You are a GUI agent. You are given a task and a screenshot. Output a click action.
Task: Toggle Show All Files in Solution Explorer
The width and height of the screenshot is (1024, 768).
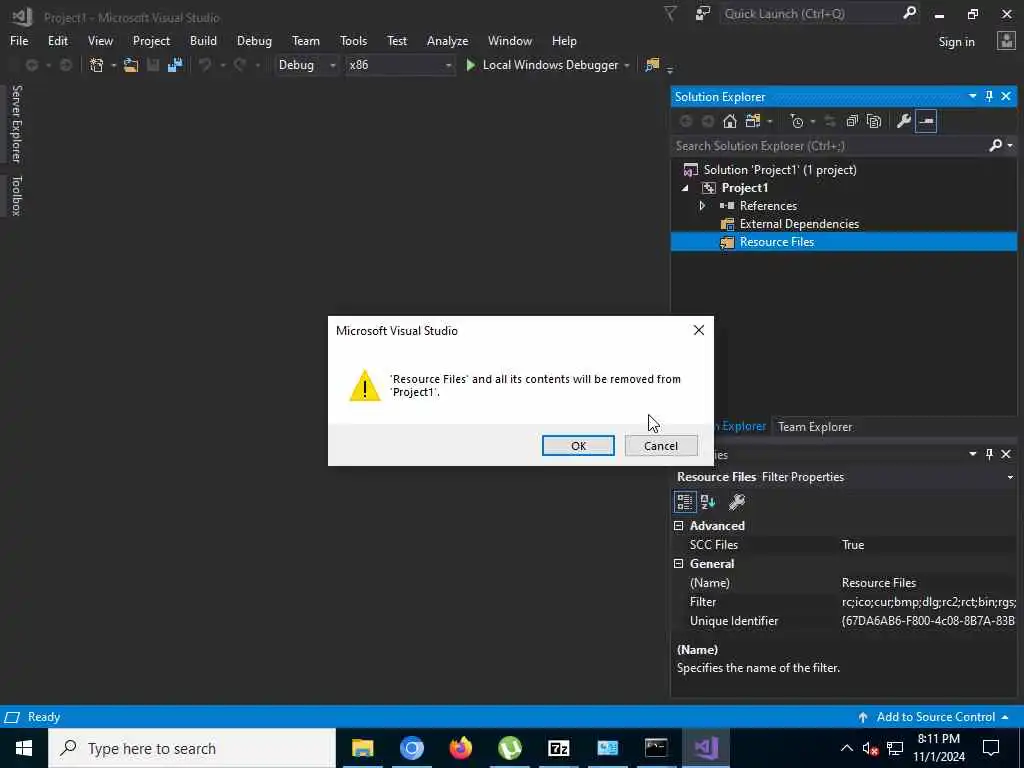pyautogui.click(x=874, y=121)
